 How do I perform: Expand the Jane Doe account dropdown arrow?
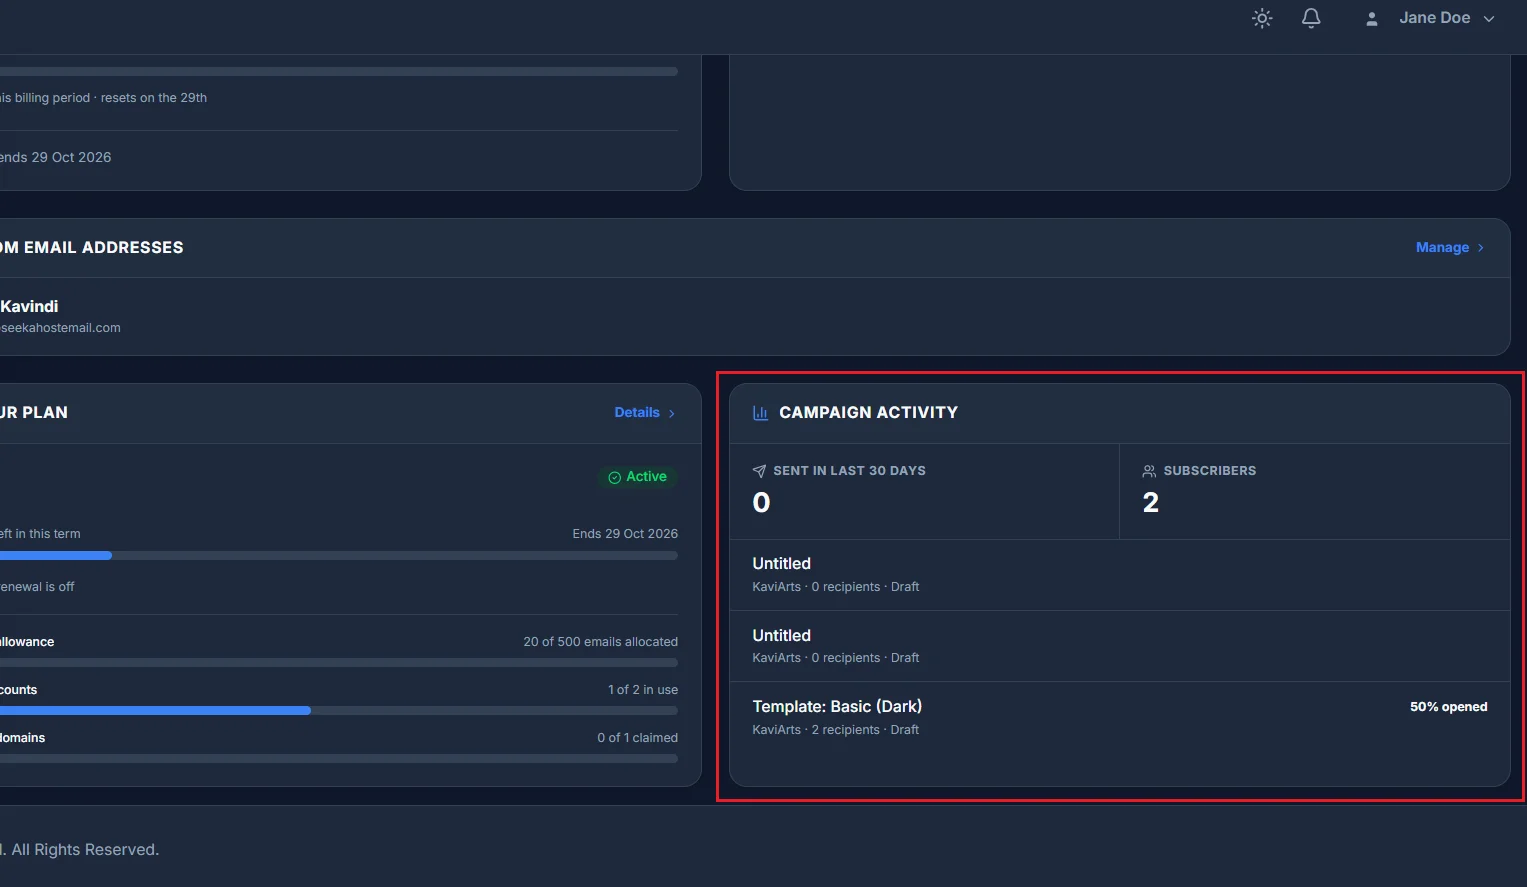(x=1489, y=18)
